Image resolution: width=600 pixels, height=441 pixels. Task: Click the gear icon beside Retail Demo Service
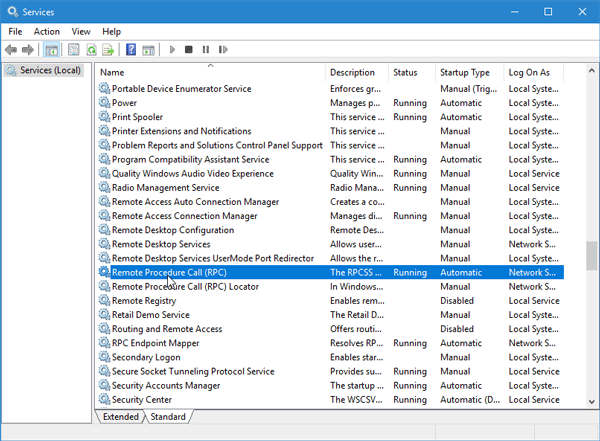pos(104,314)
